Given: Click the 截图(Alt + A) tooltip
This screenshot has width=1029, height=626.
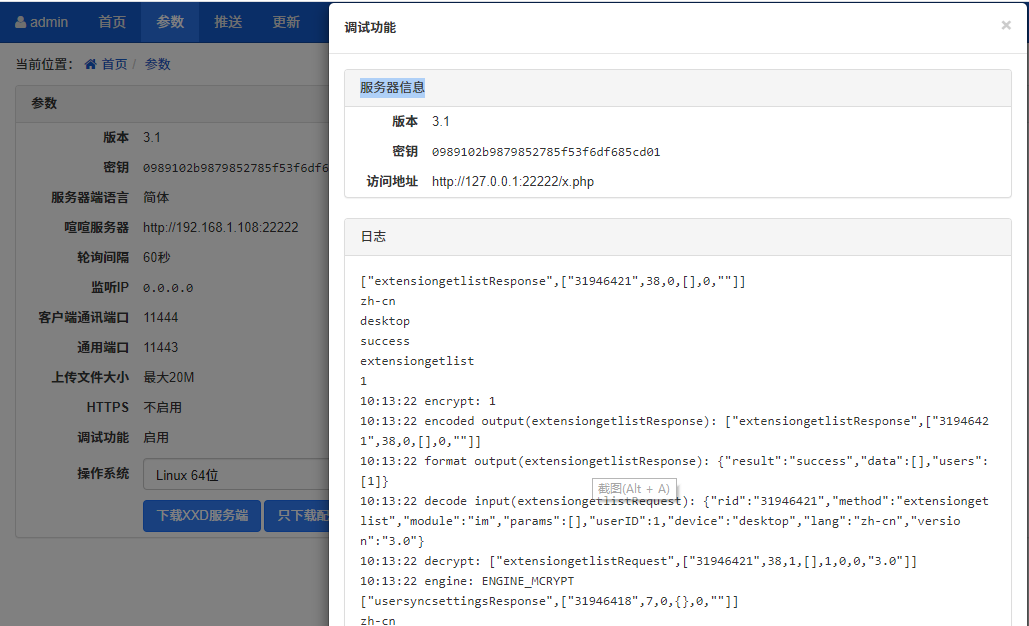Looking at the screenshot, I should 635,489.
